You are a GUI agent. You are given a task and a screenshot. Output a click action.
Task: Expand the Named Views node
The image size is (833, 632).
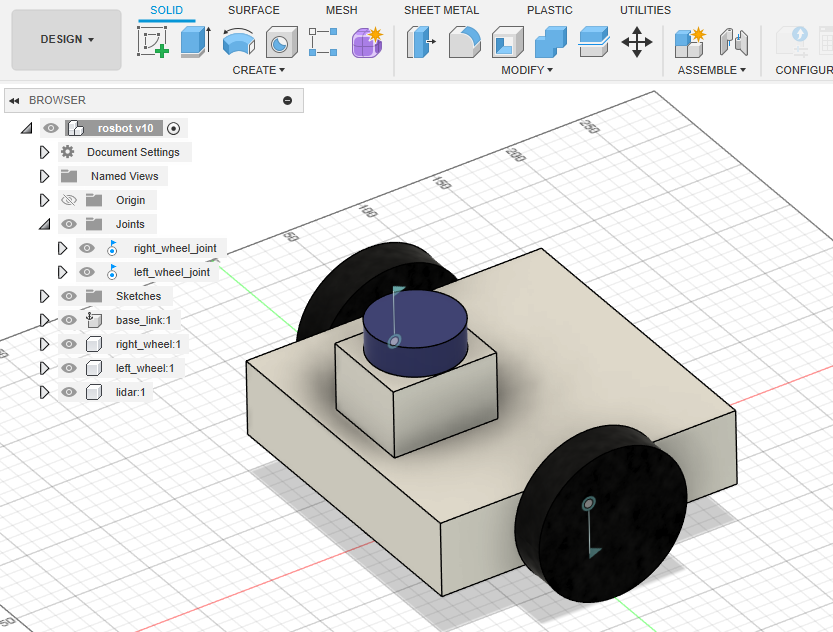[x=44, y=176]
